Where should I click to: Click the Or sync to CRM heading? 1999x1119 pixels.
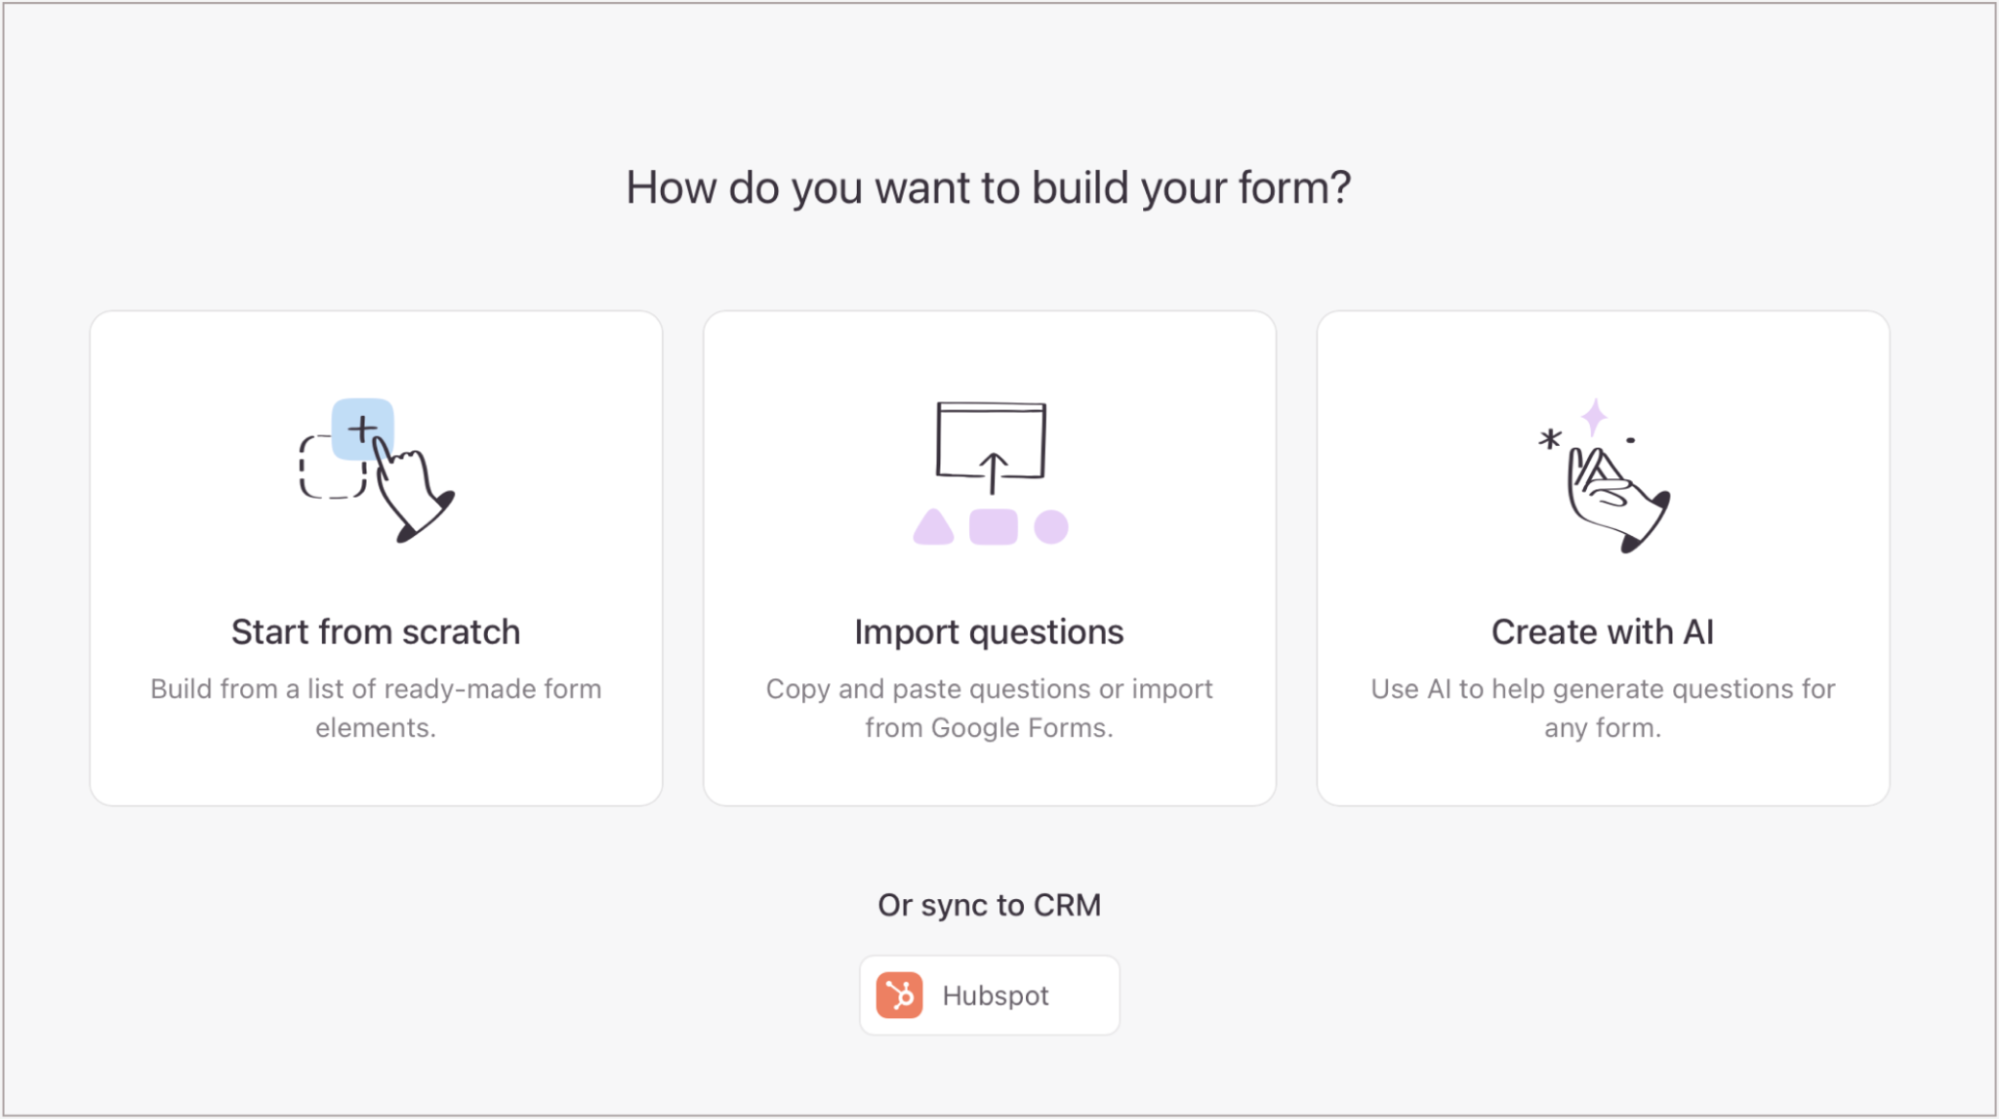click(x=989, y=905)
